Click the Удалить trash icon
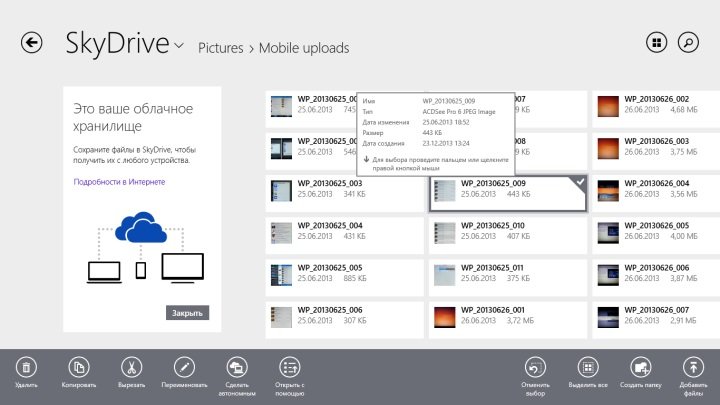Viewport: 720px width, 405px height. pos(26,367)
